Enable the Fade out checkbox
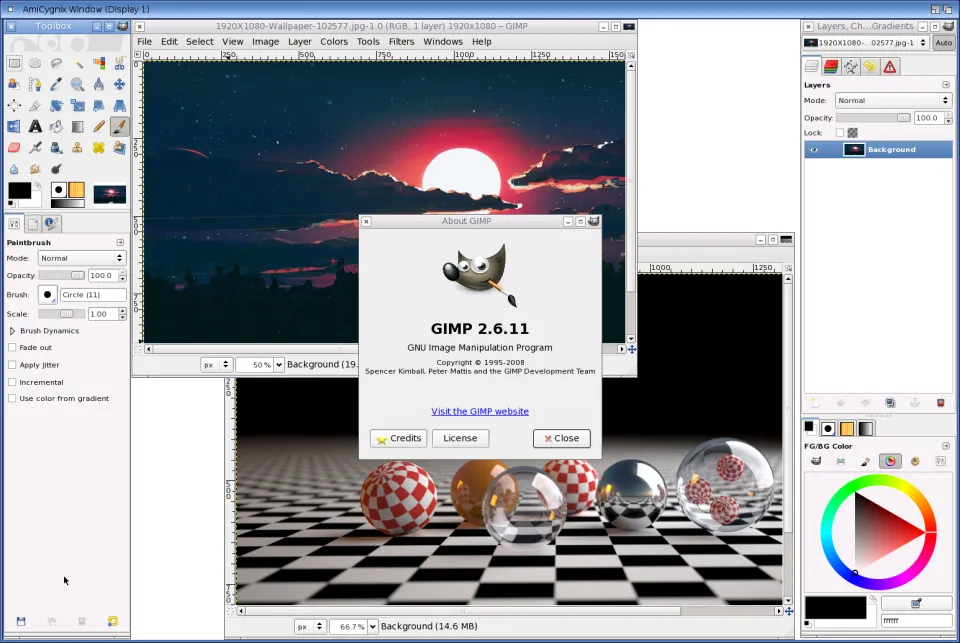This screenshot has width=960, height=643. [13, 347]
